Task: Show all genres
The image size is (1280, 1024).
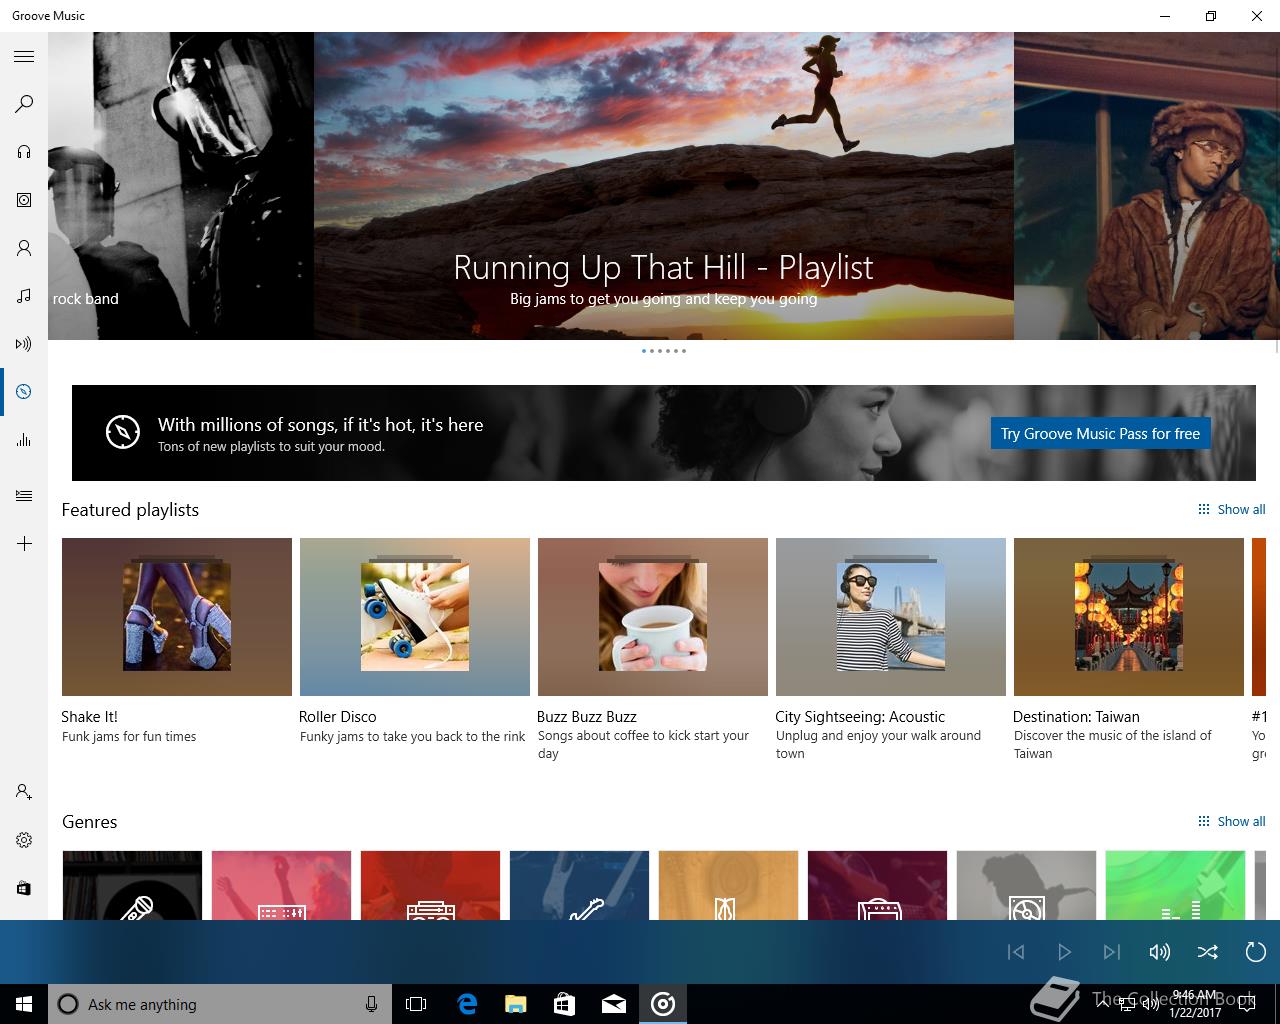Action: click(1231, 821)
